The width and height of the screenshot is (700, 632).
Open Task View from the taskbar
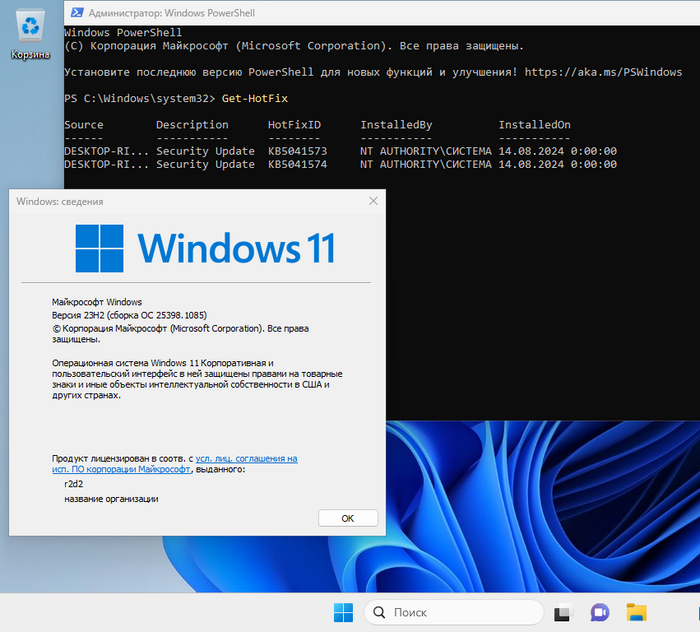[562, 612]
